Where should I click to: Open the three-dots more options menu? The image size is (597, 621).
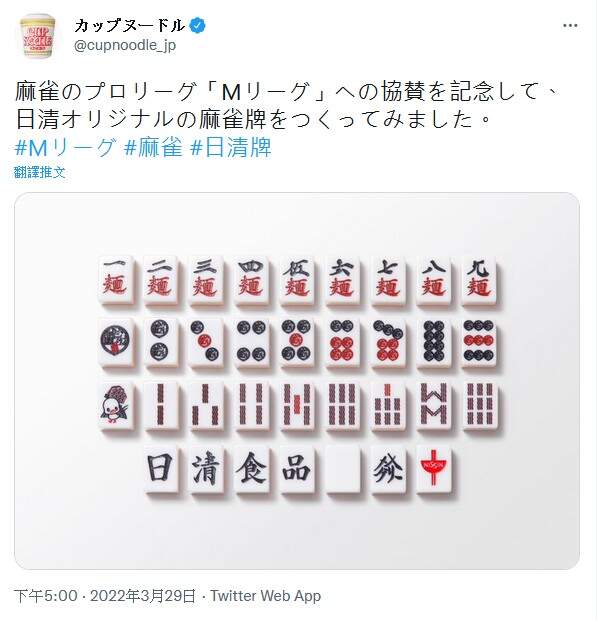click(x=570, y=26)
